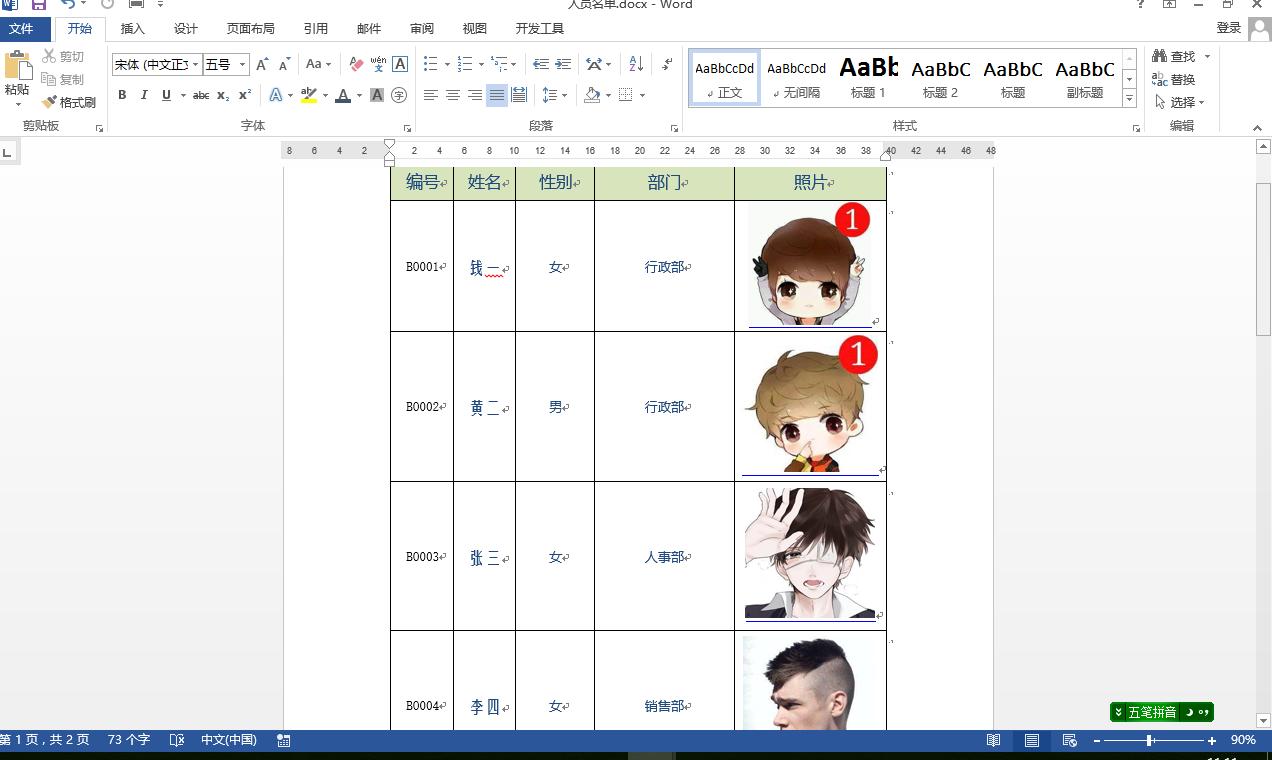Open the font size dropdown

click(x=242, y=65)
